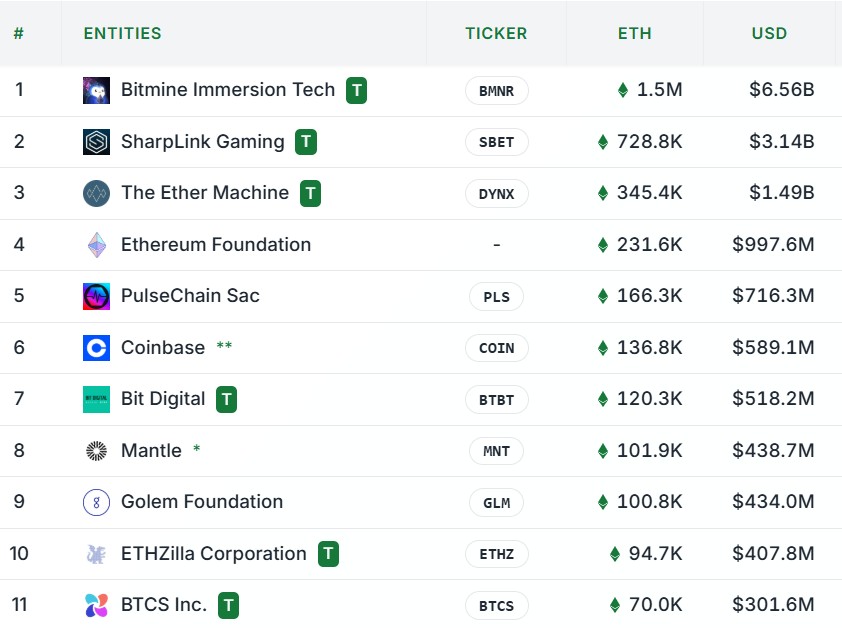Image resolution: width=842 pixels, height=628 pixels.
Task: Click the green T badge beside Bit Digital
Action: (226, 400)
